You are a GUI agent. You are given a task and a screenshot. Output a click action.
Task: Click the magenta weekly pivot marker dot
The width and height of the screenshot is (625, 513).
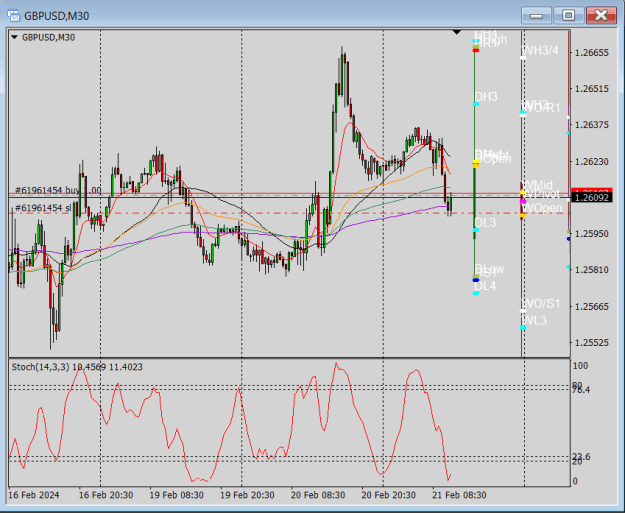(x=523, y=202)
